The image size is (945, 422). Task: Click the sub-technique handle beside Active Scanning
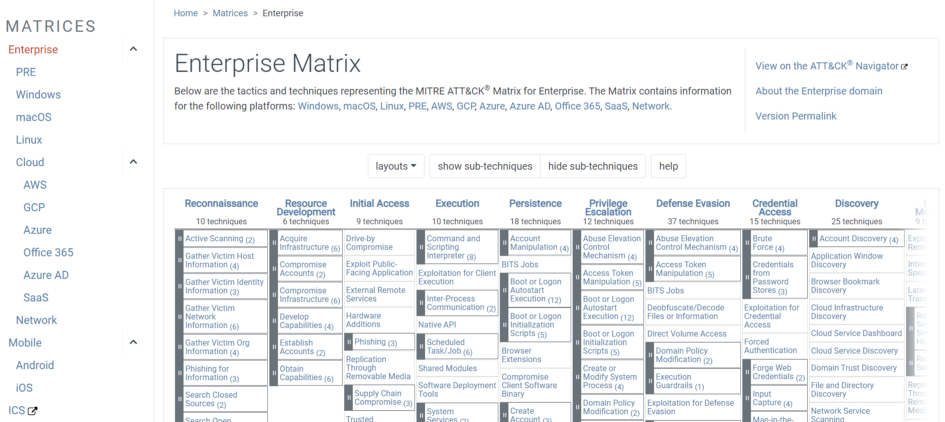click(x=180, y=239)
